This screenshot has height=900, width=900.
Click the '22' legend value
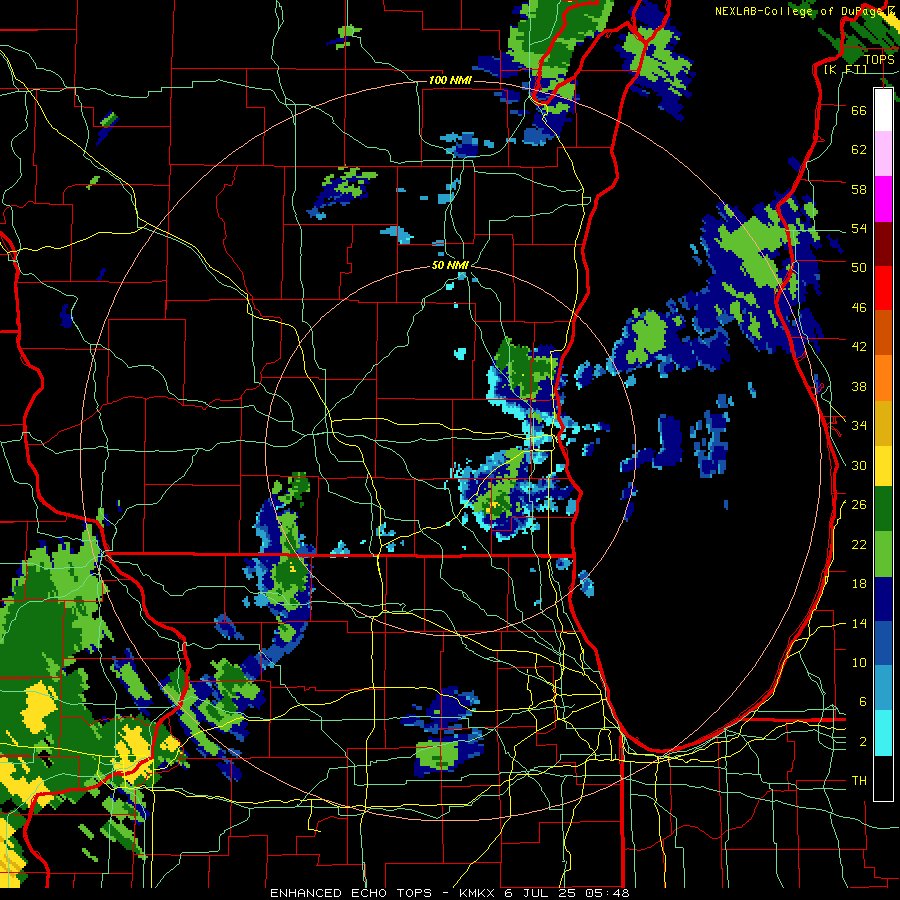pos(859,545)
